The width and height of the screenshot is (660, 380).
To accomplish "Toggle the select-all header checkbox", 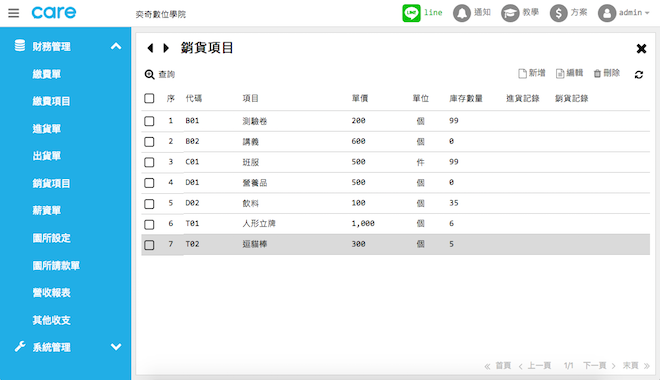I will (149, 98).
